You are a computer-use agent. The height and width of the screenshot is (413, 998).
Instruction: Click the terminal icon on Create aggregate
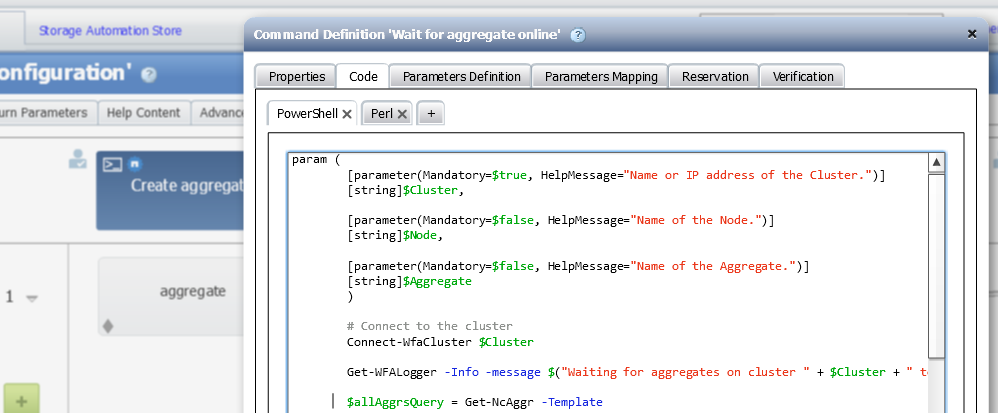pos(114,165)
